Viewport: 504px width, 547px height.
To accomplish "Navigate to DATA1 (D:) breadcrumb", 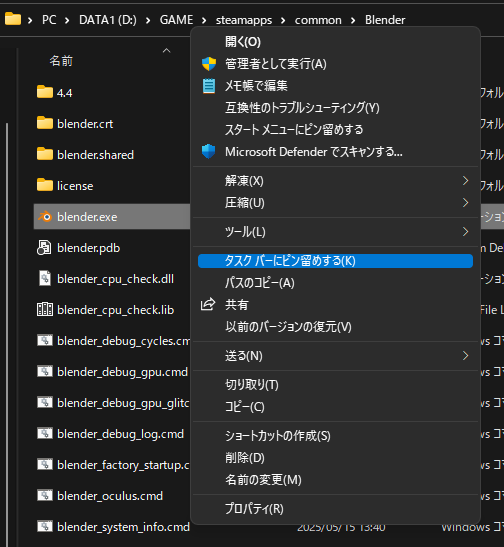I will [x=108, y=20].
